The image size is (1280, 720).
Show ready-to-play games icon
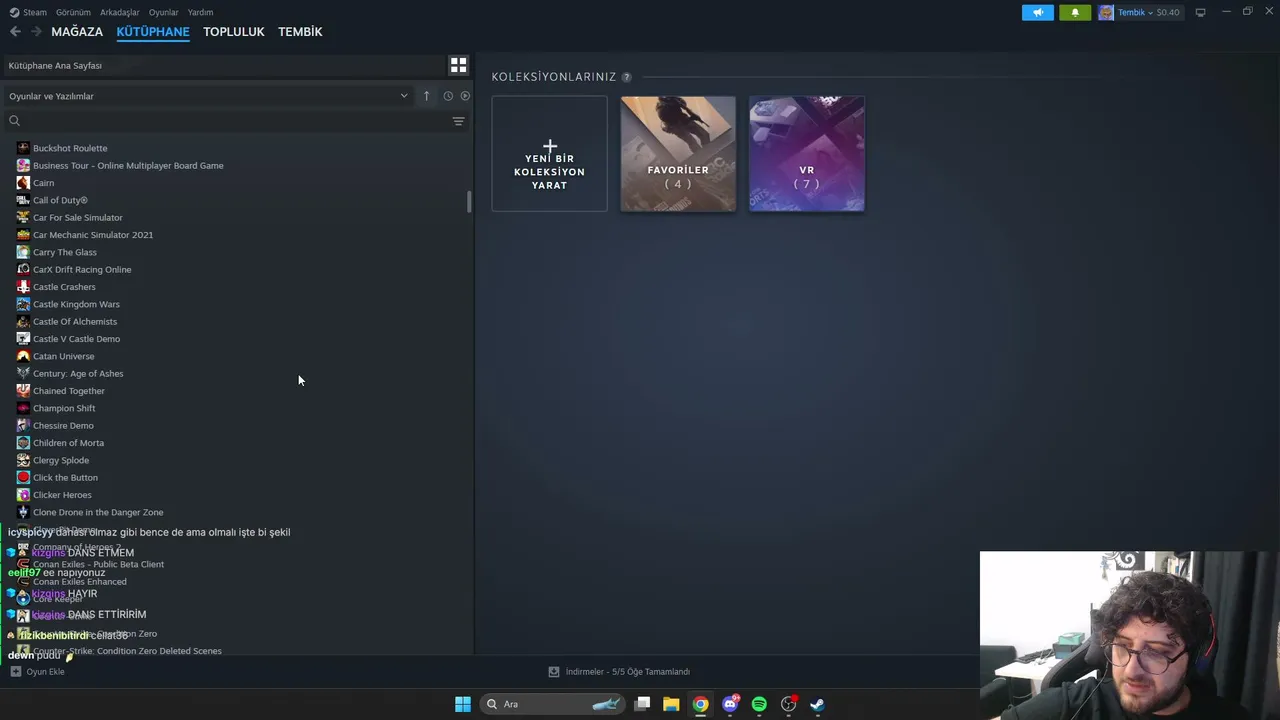[x=465, y=96]
